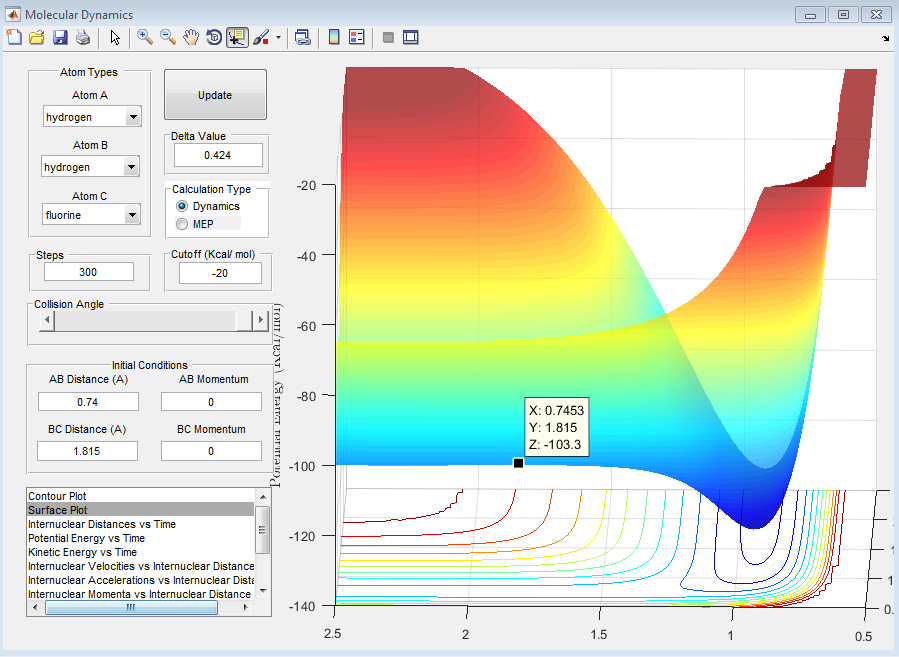Toggle the Data Cursor tool
Viewport: 899px width, 657px height.
(x=237, y=38)
